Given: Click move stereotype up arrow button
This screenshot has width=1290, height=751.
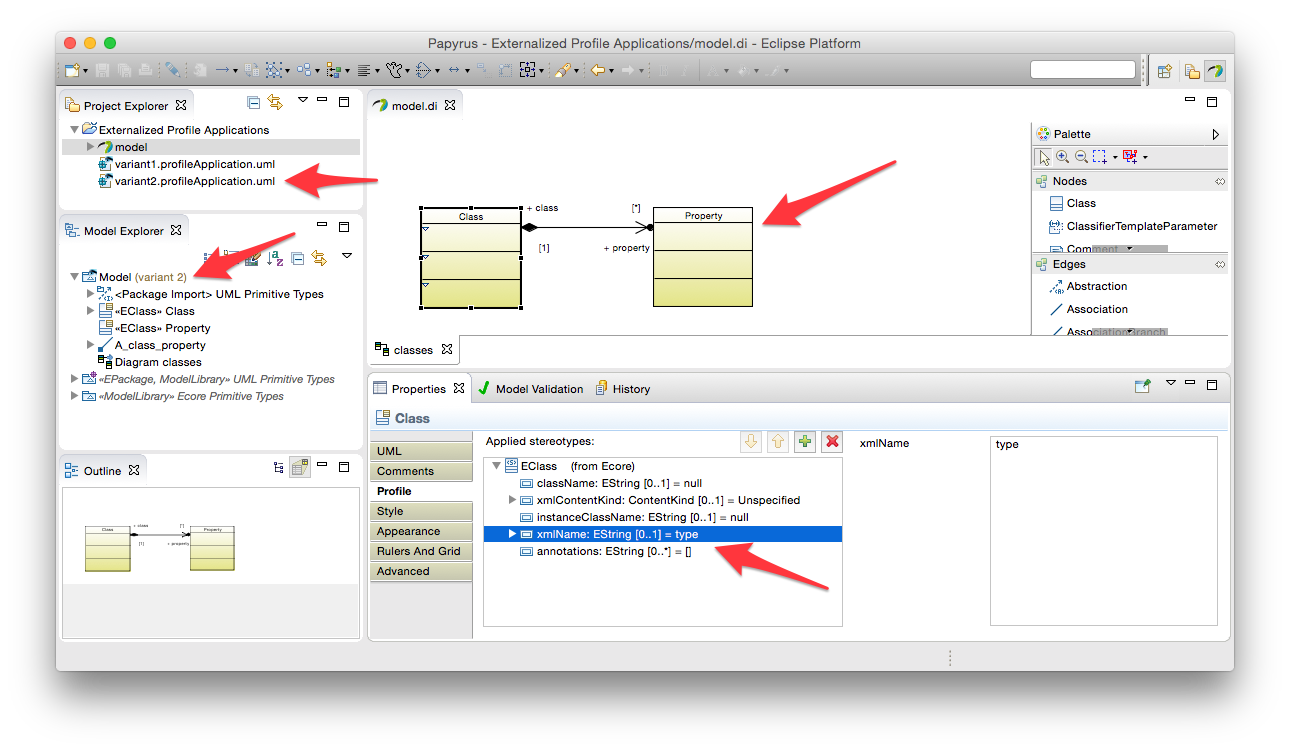Looking at the screenshot, I should coord(778,442).
